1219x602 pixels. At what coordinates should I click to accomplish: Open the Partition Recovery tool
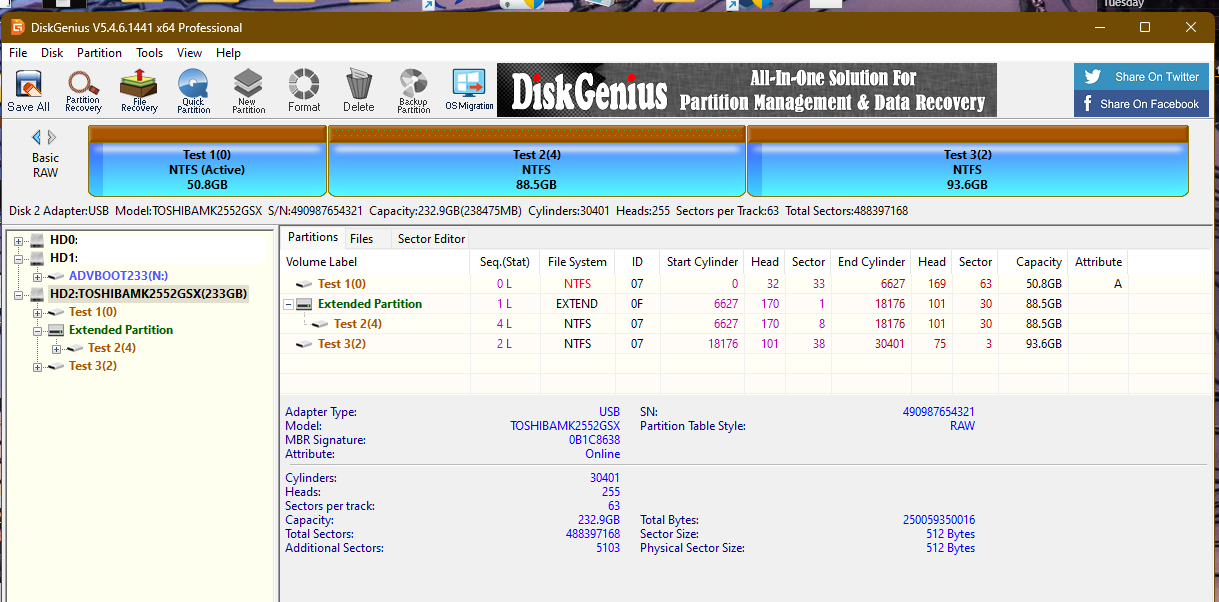click(83, 91)
